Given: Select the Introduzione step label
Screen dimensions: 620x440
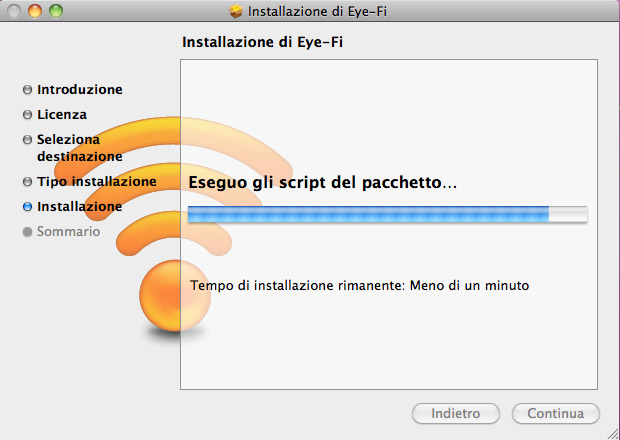Looking at the screenshot, I should [x=79, y=90].
